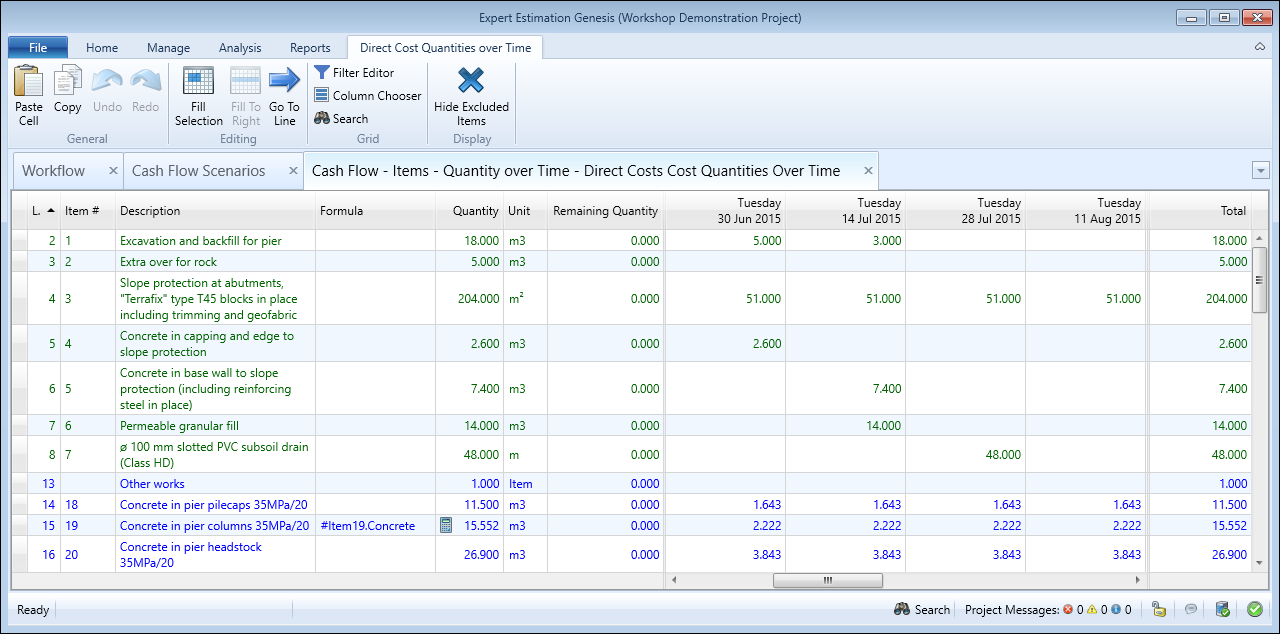The width and height of the screenshot is (1280, 634).
Task: Click the horizontal scrollbar thumb
Action: click(827, 580)
